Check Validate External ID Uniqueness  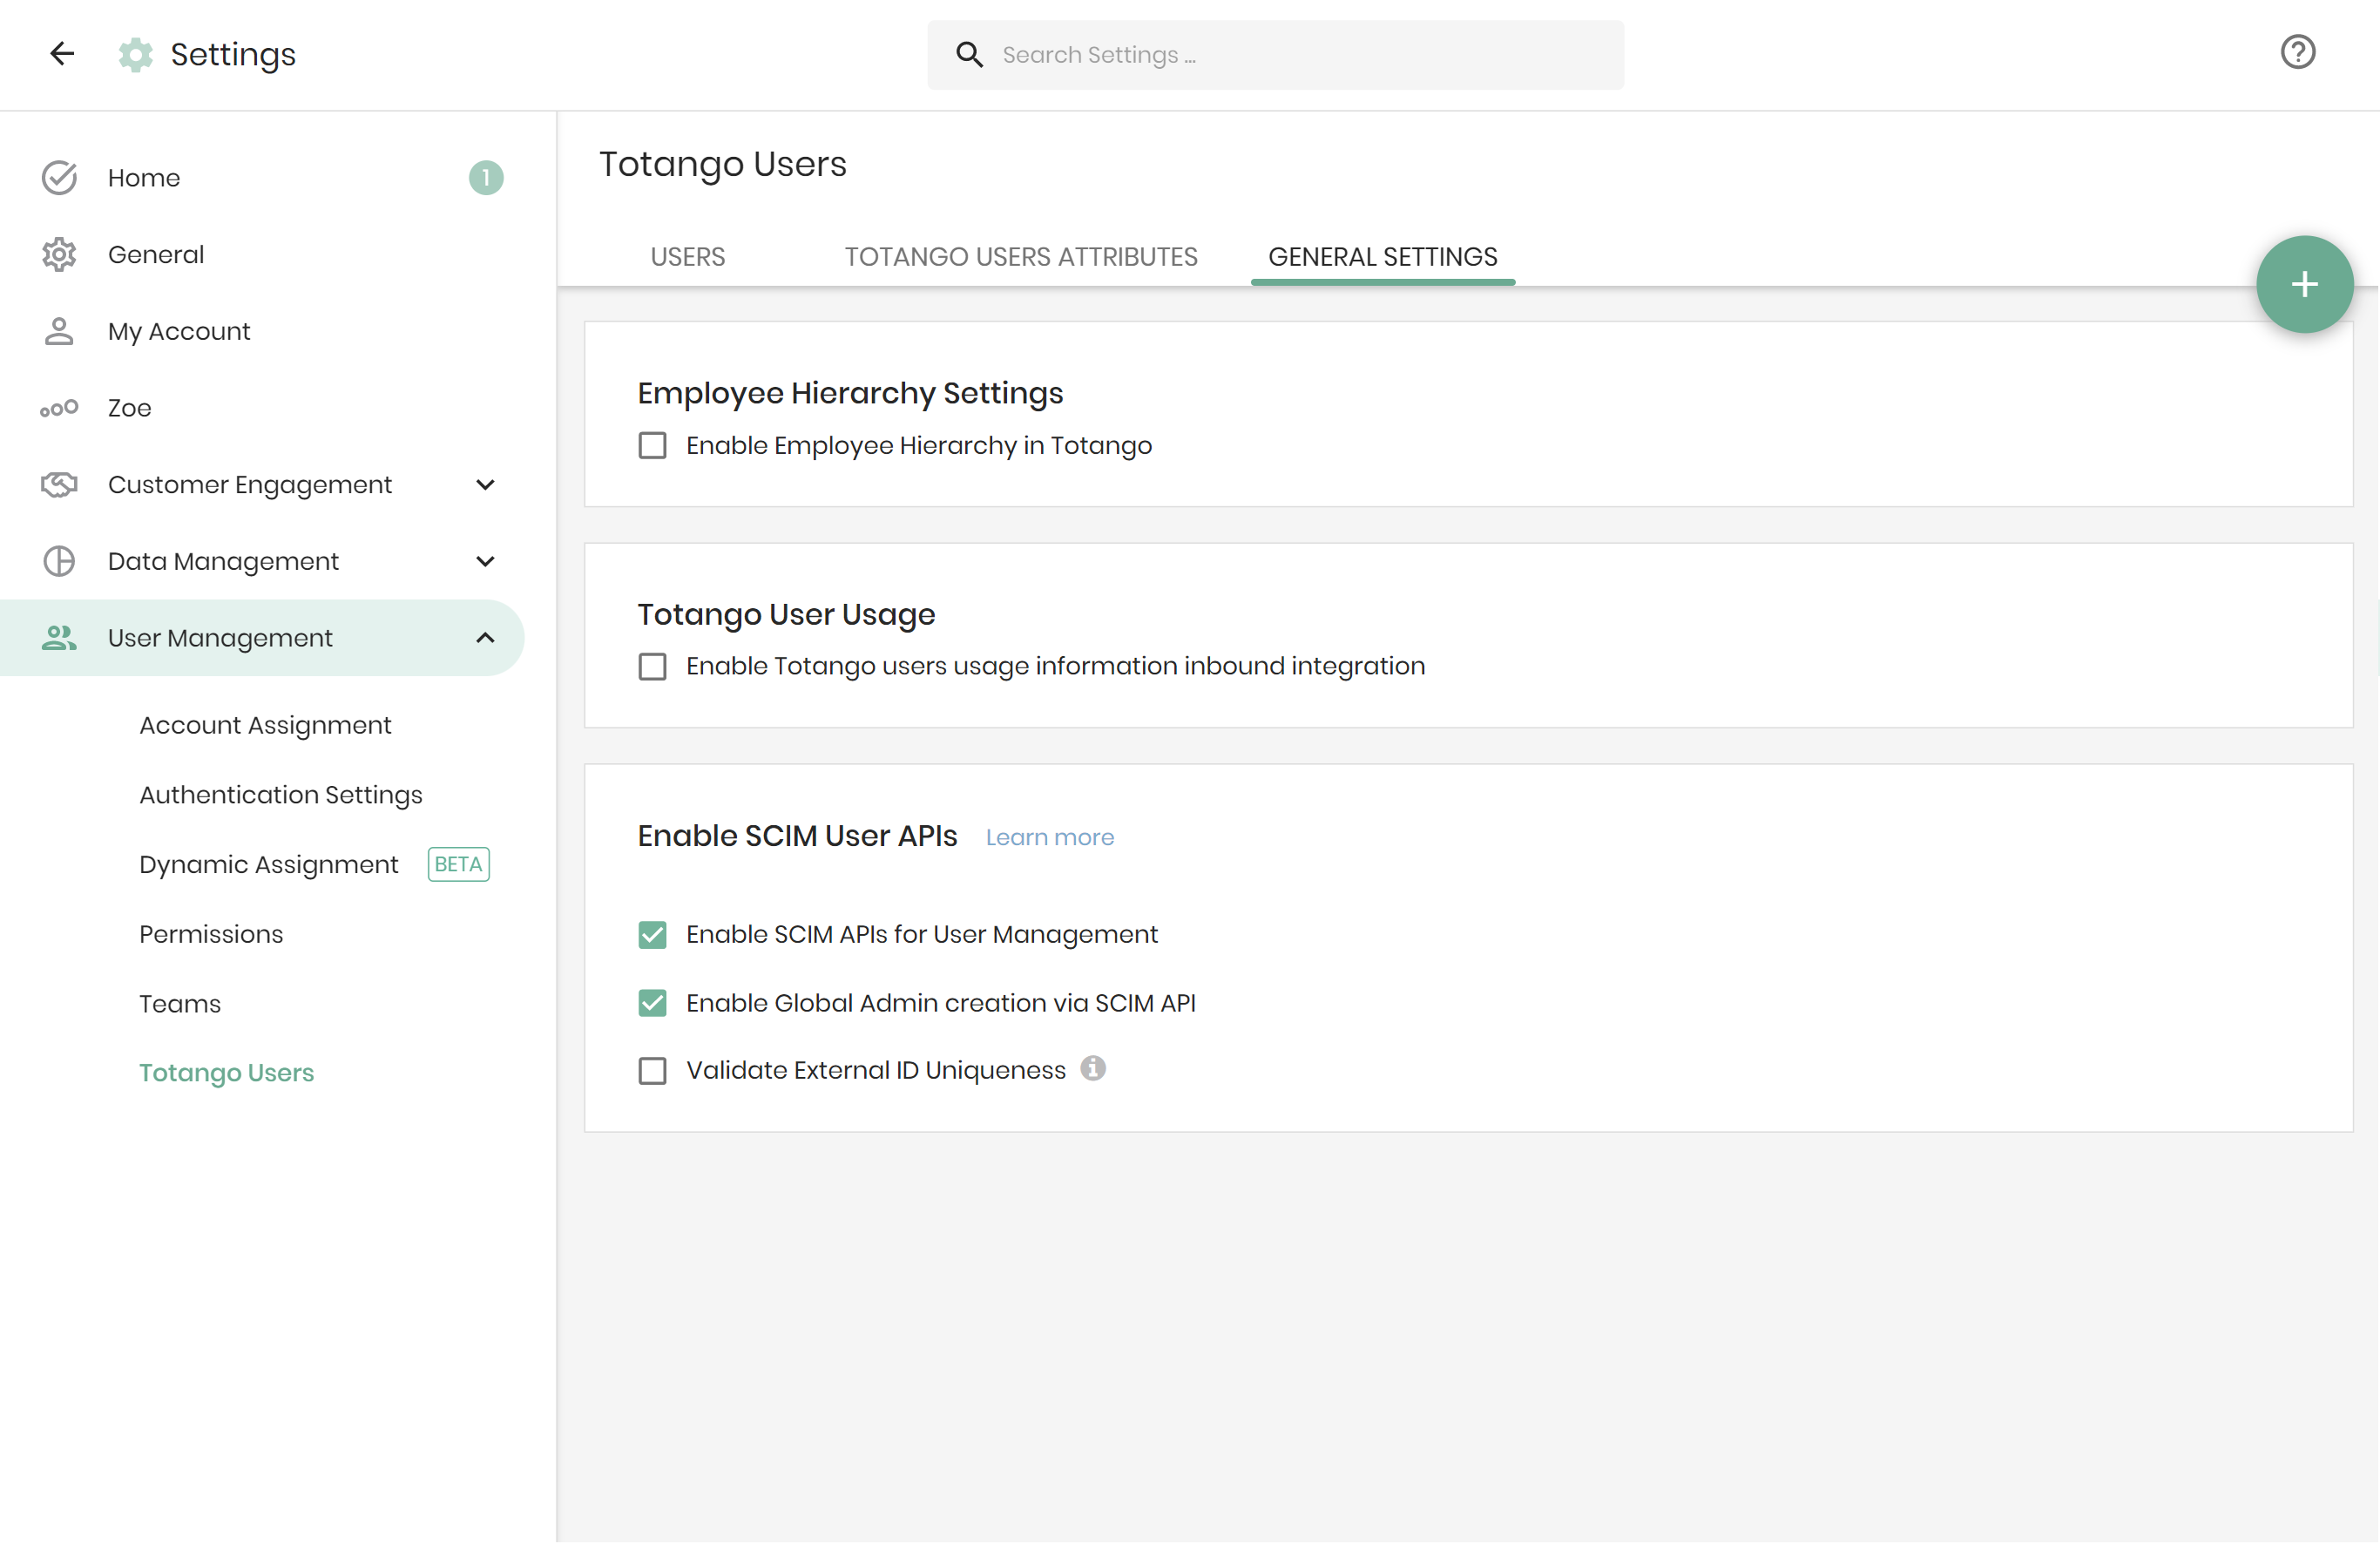point(652,1071)
